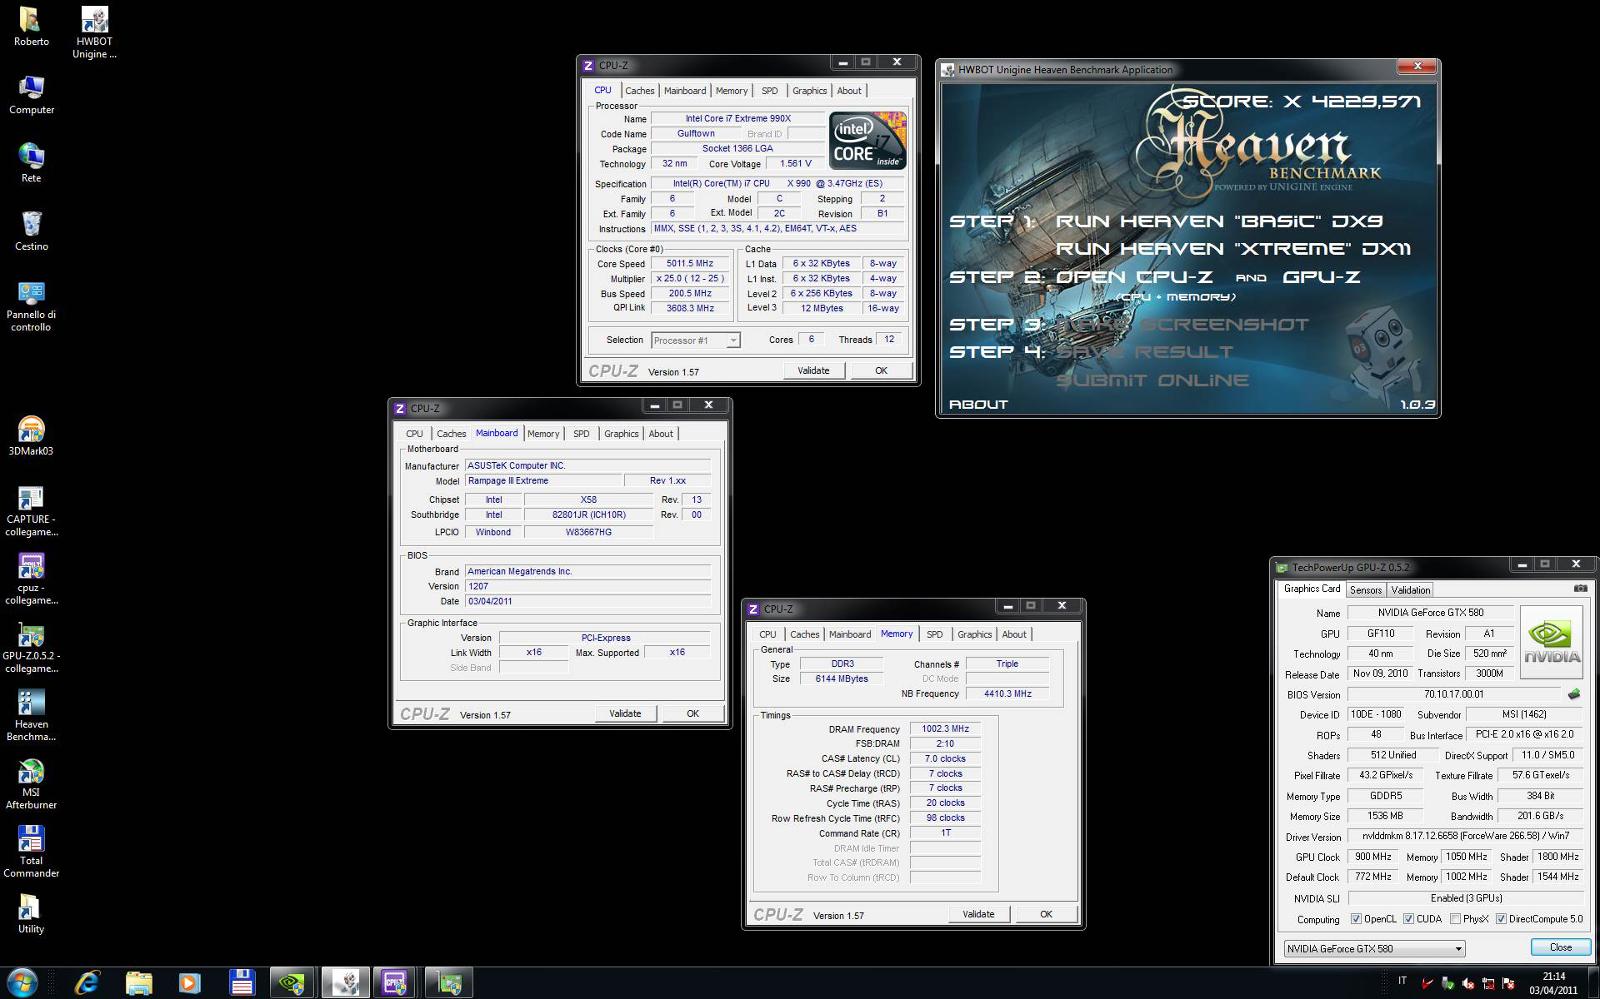Switch to the CPU-Z taskbar button
1600x999 pixels.
tap(396, 982)
